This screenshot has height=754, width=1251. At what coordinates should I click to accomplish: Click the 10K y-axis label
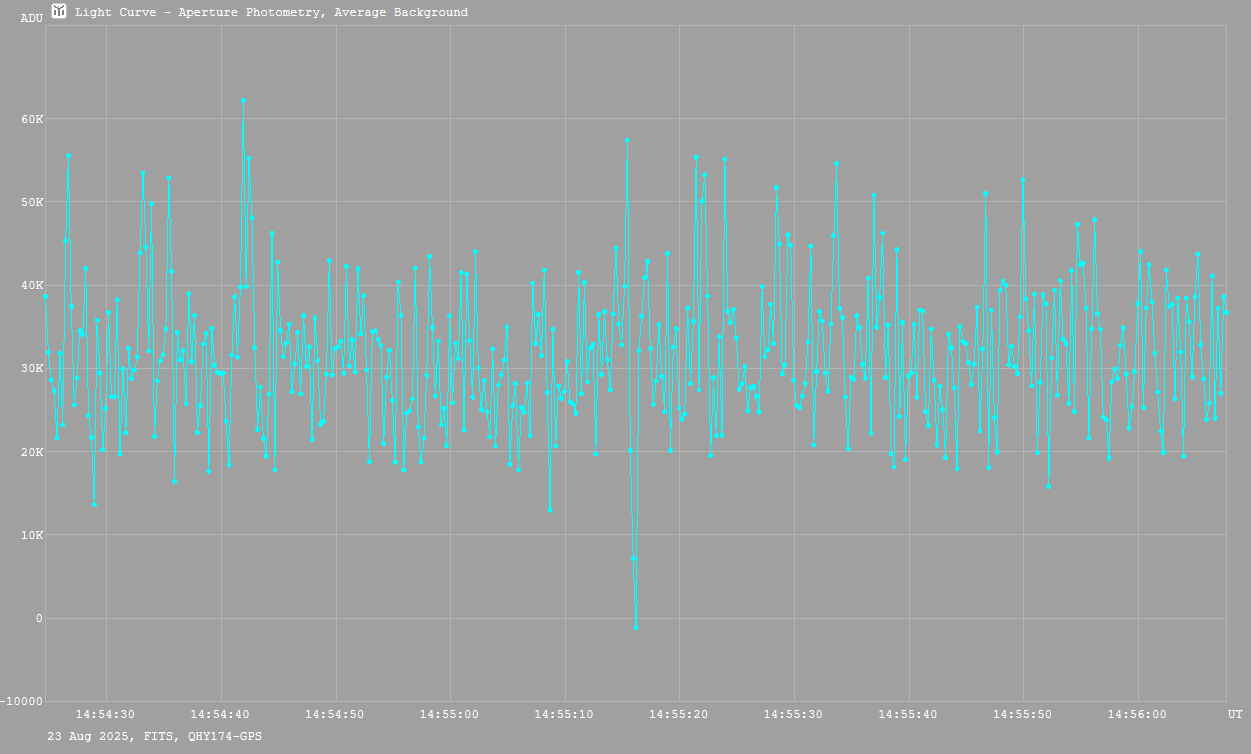tap(32, 535)
